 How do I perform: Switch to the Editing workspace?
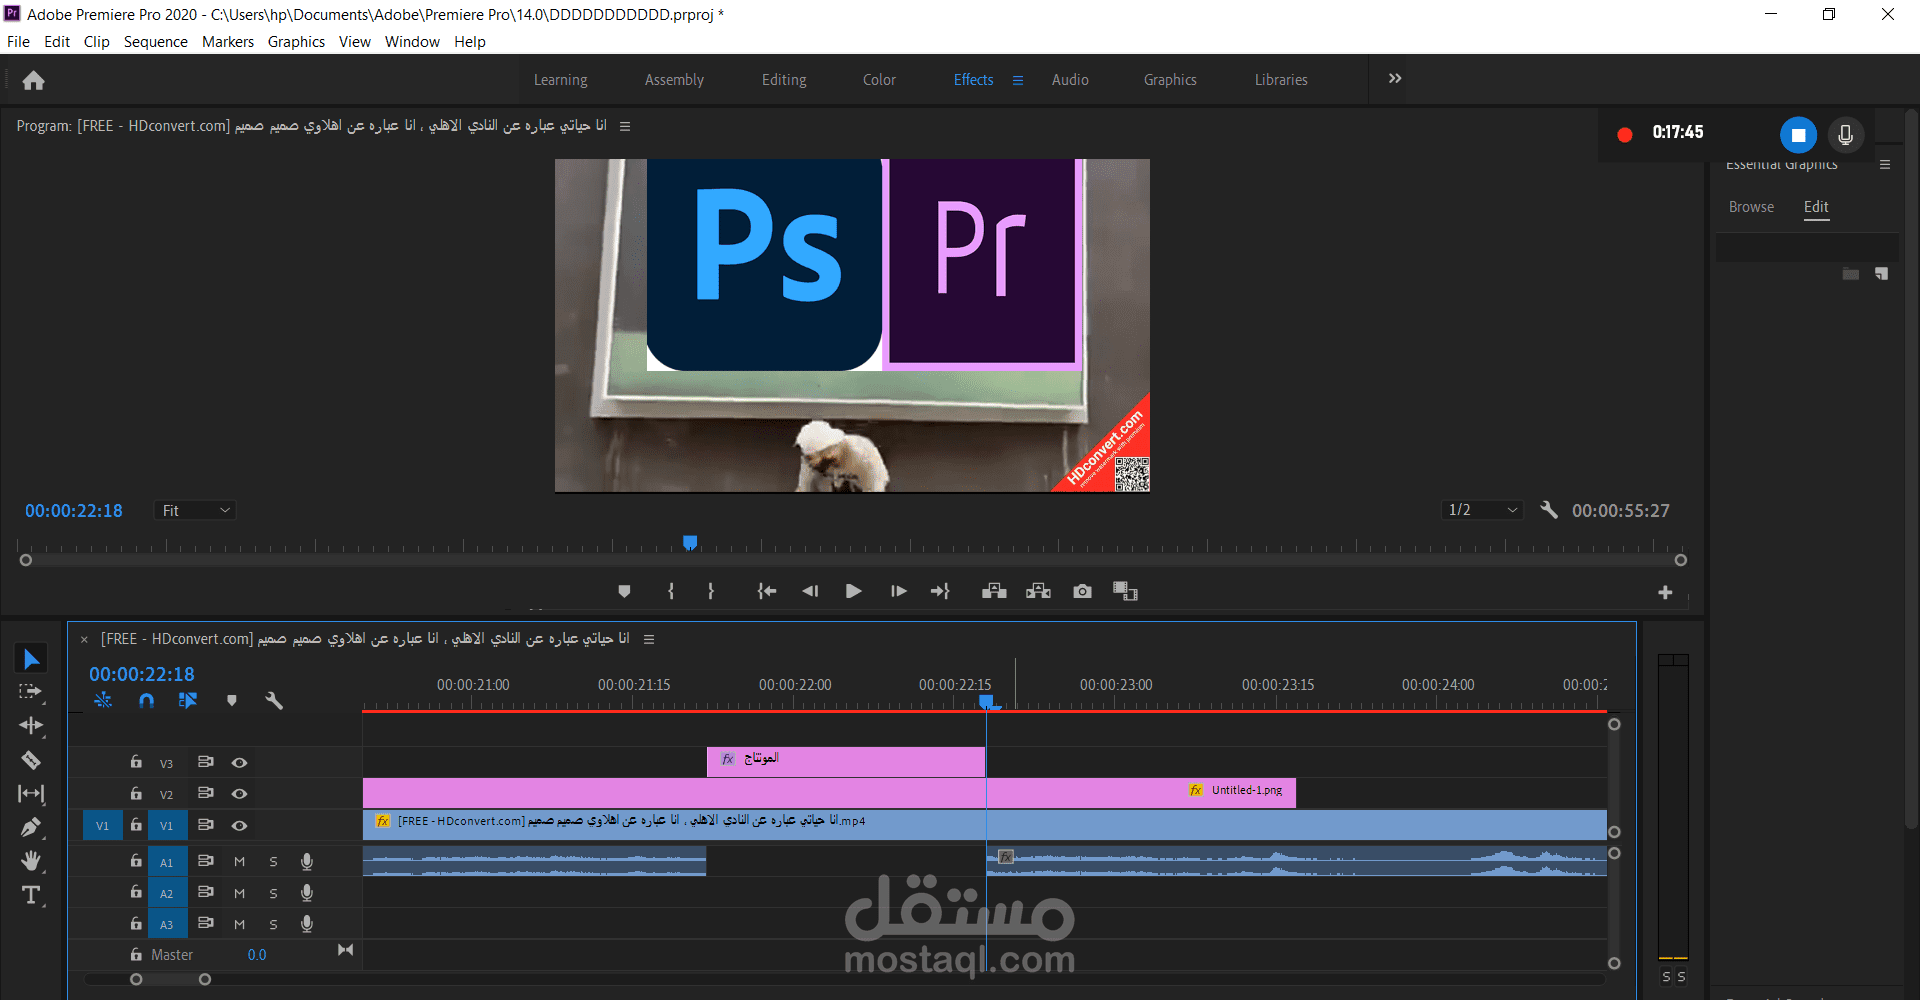point(784,80)
